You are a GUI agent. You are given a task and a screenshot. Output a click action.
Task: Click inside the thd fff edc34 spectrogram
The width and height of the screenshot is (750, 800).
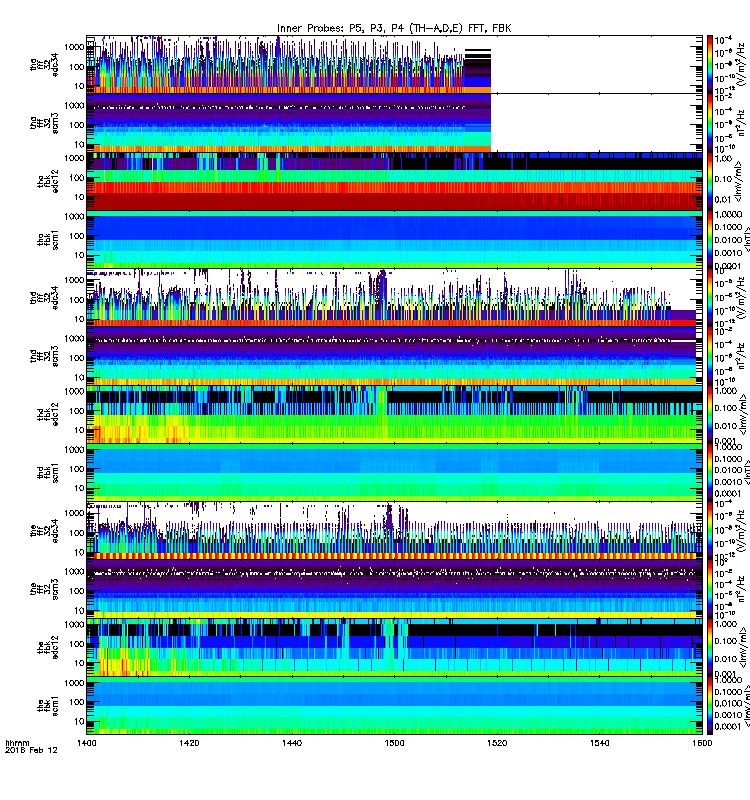[x=394, y=297]
